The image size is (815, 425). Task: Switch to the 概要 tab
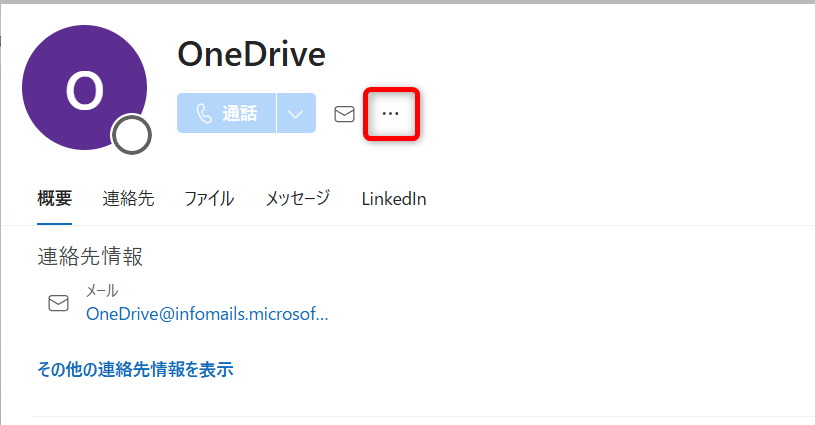pyautogui.click(x=54, y=199)
